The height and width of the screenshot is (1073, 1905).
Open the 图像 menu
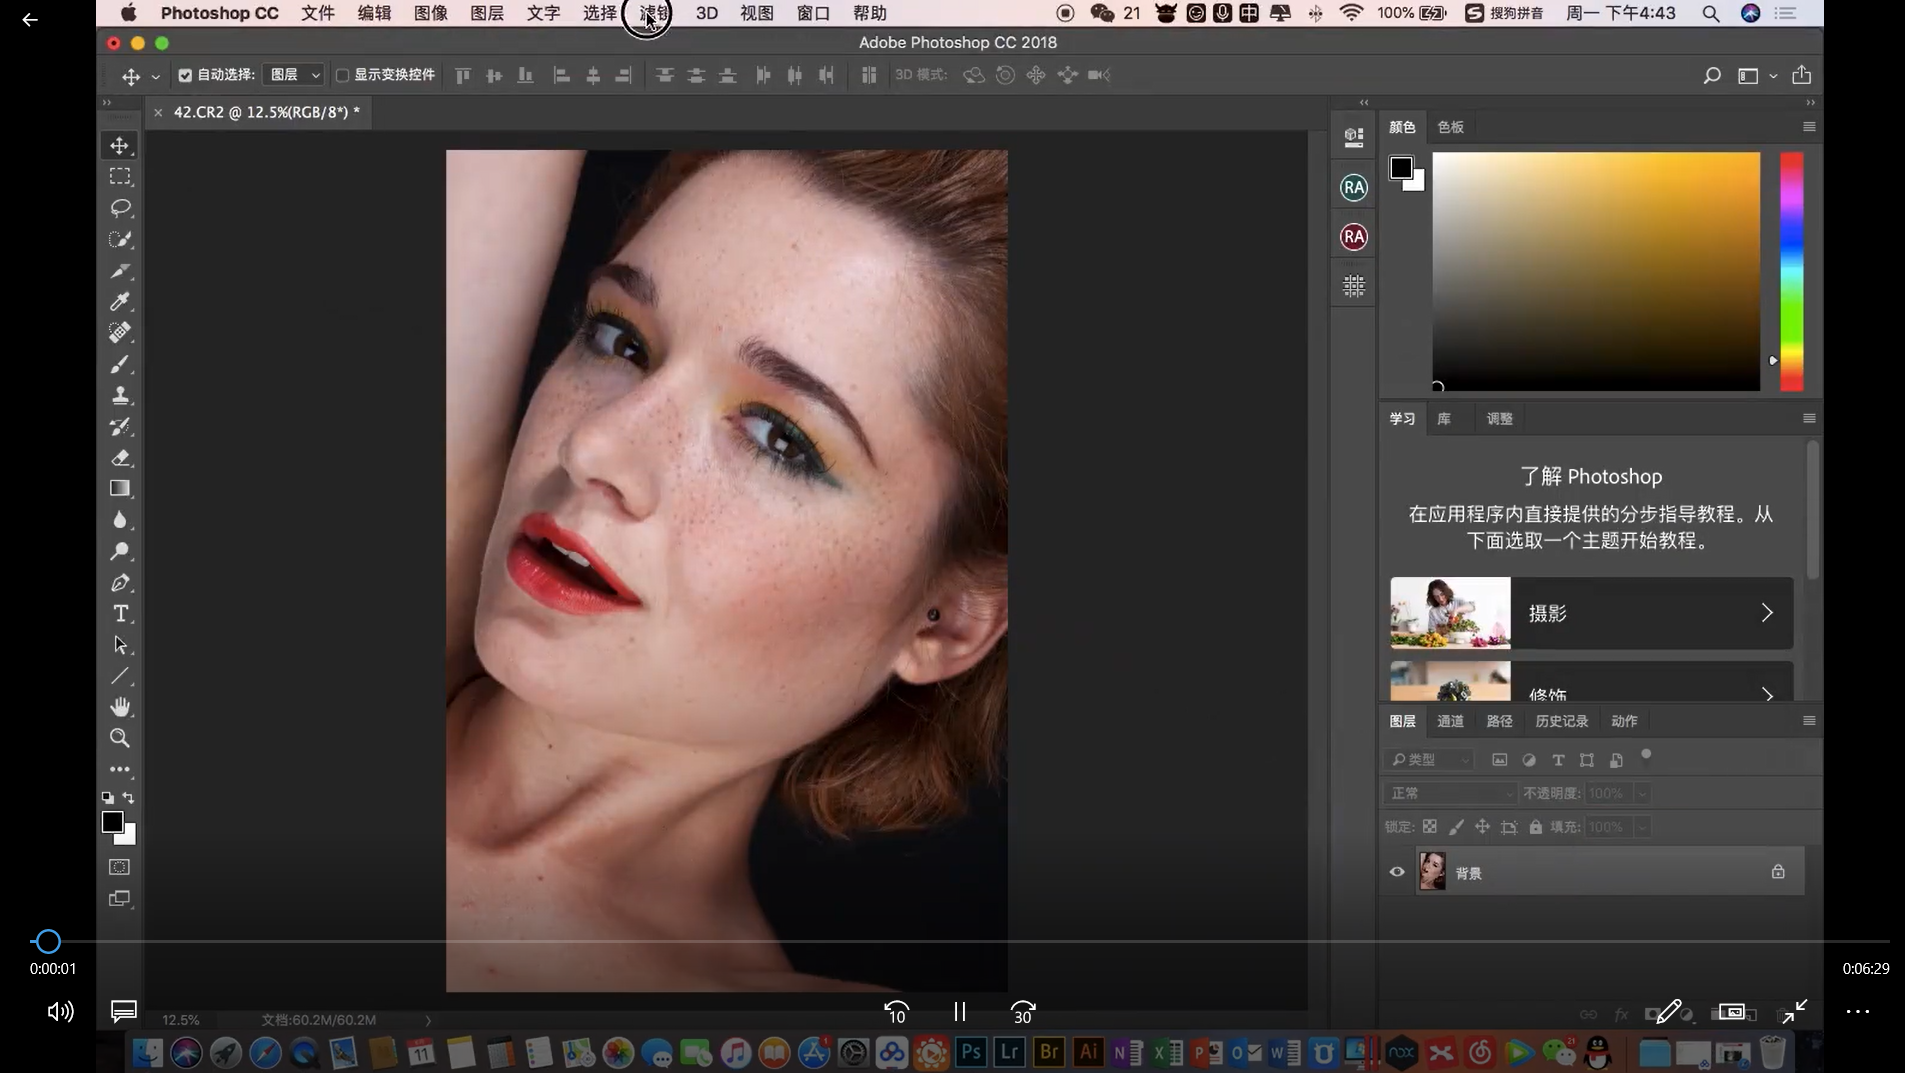pyautogui.click(x=430, y=13)
